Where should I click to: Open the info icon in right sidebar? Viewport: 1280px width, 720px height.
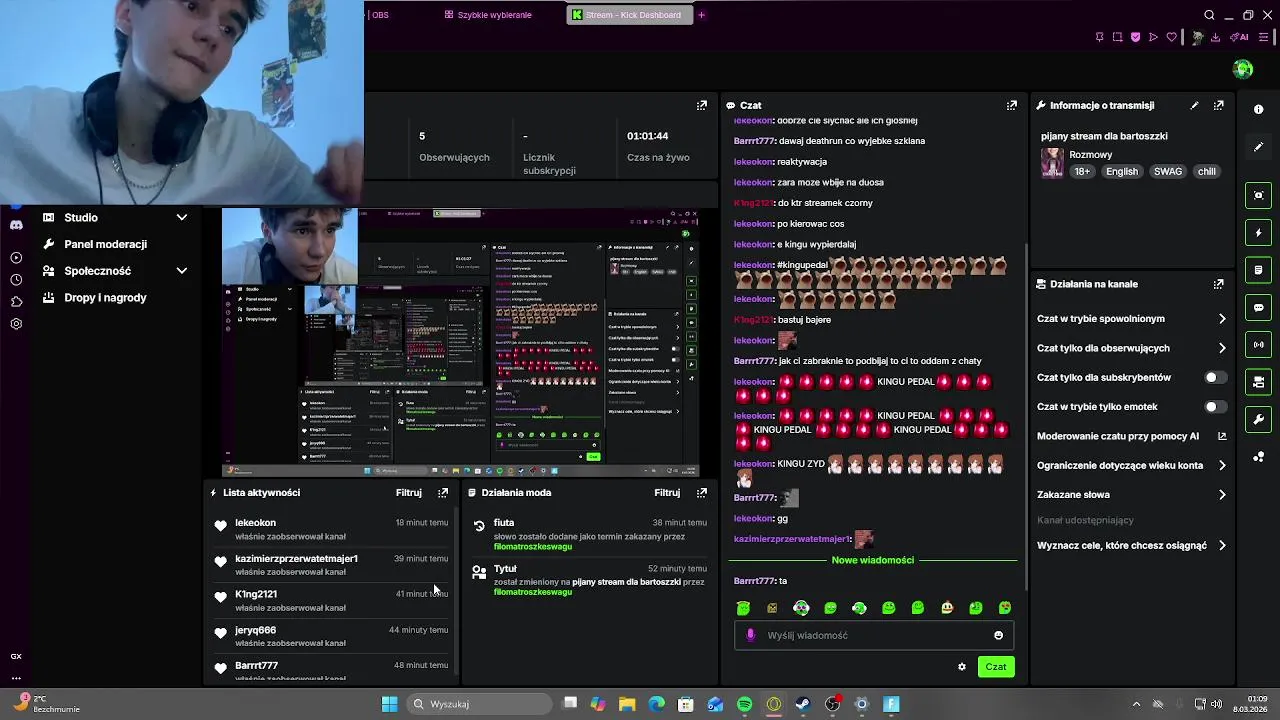[x=1258, y=110]
